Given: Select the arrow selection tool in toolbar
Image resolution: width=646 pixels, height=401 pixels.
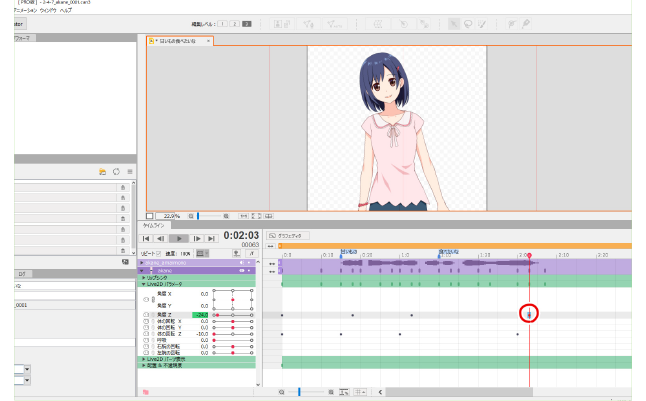Looking at the screenshot, I should [x=454, y=24].
